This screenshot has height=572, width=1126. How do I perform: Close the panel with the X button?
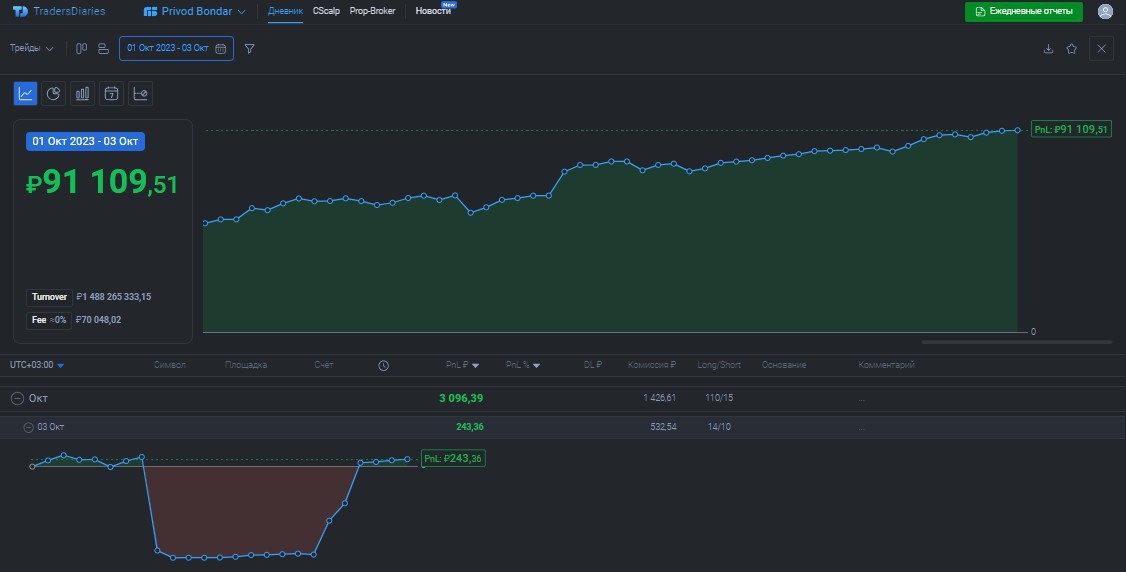click(1101, 49)
